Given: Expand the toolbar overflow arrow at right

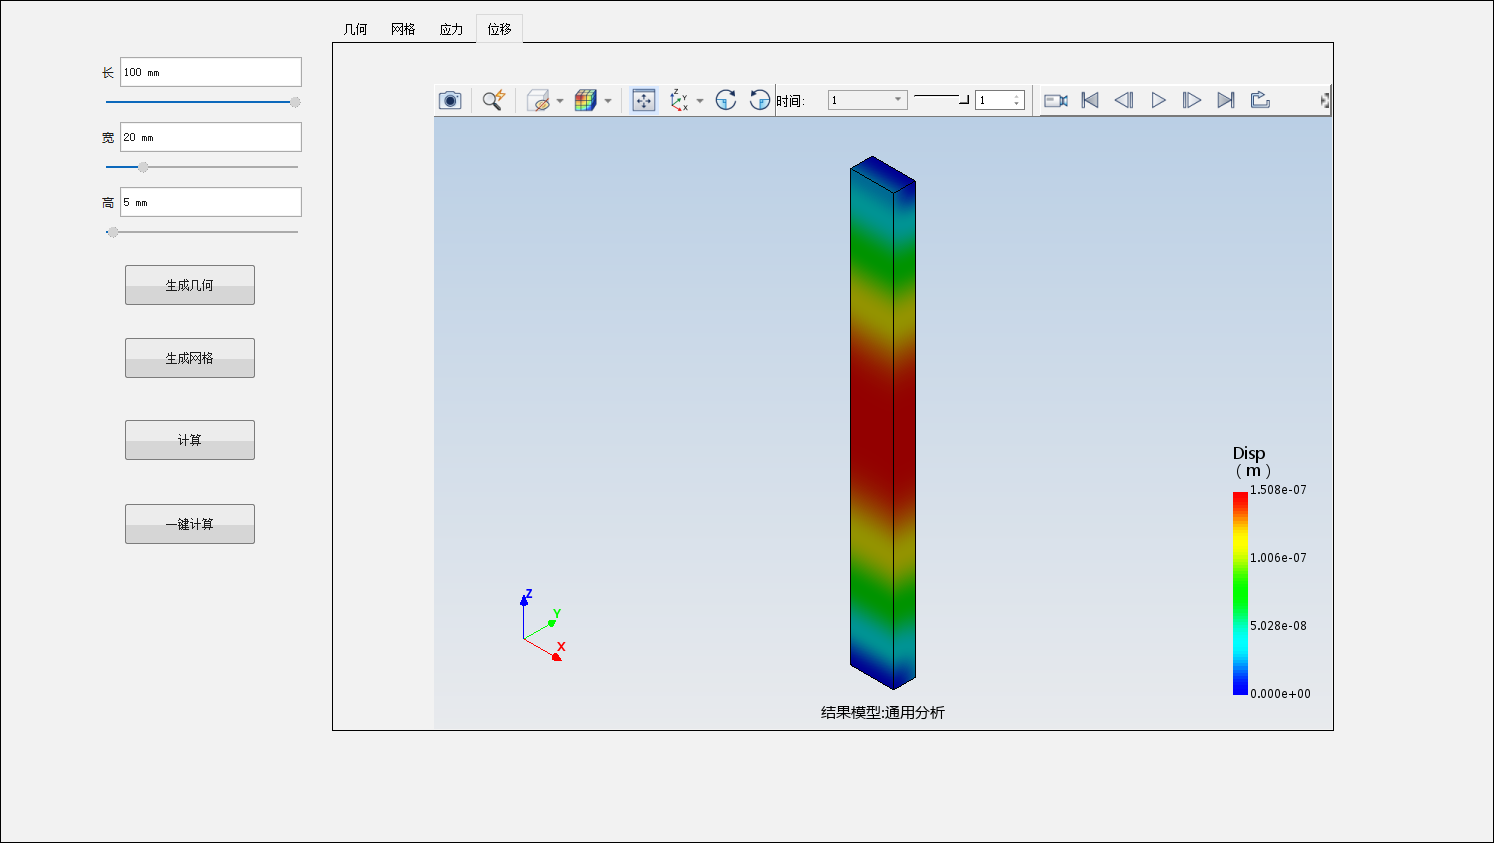Looking at the screenshot, I should pyautogui.click(x=1325, y=100).
